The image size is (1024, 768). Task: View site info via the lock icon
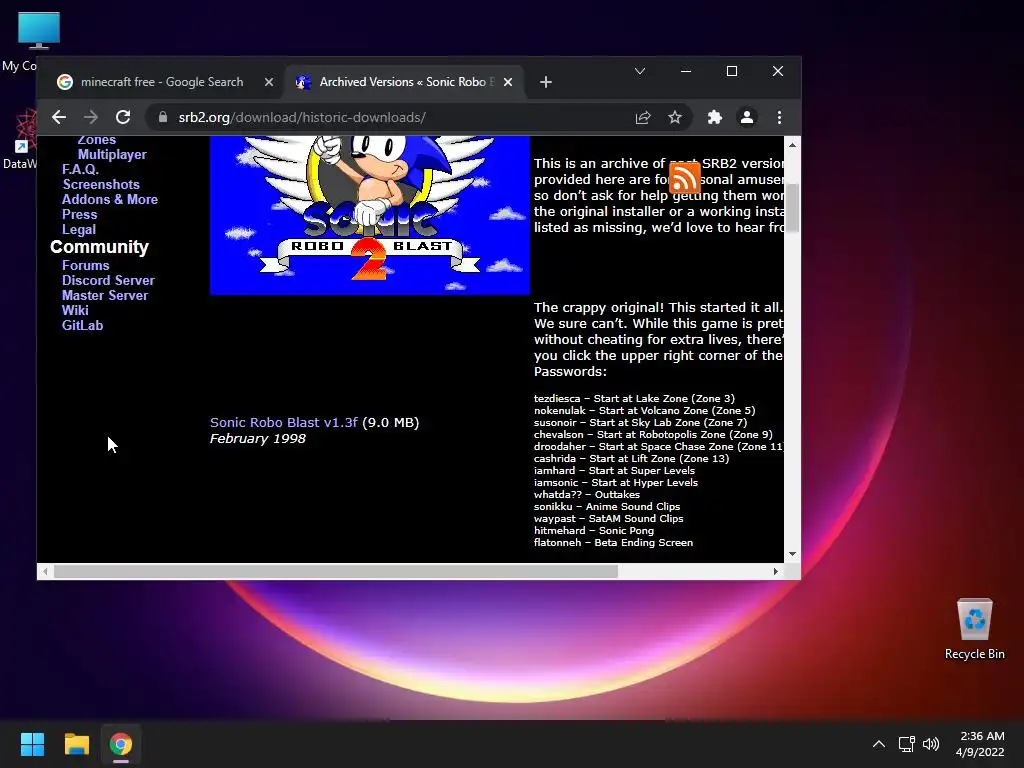(x=163, y=118)
